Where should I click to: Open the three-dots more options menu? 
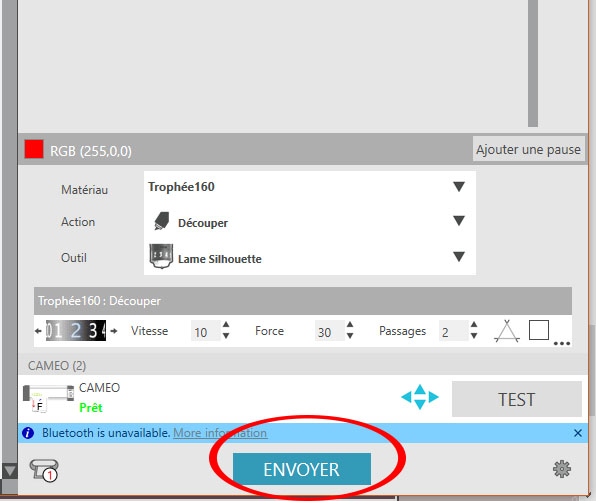point(562,343)
